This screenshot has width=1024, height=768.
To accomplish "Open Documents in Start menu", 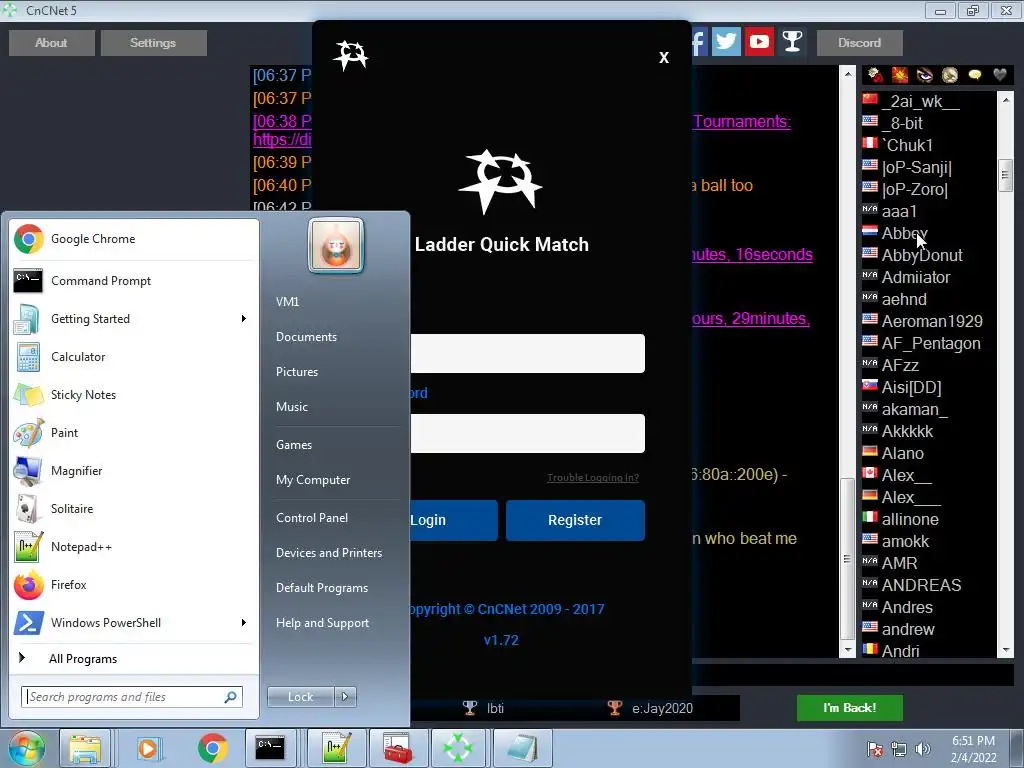I will (x=306, y=337).
